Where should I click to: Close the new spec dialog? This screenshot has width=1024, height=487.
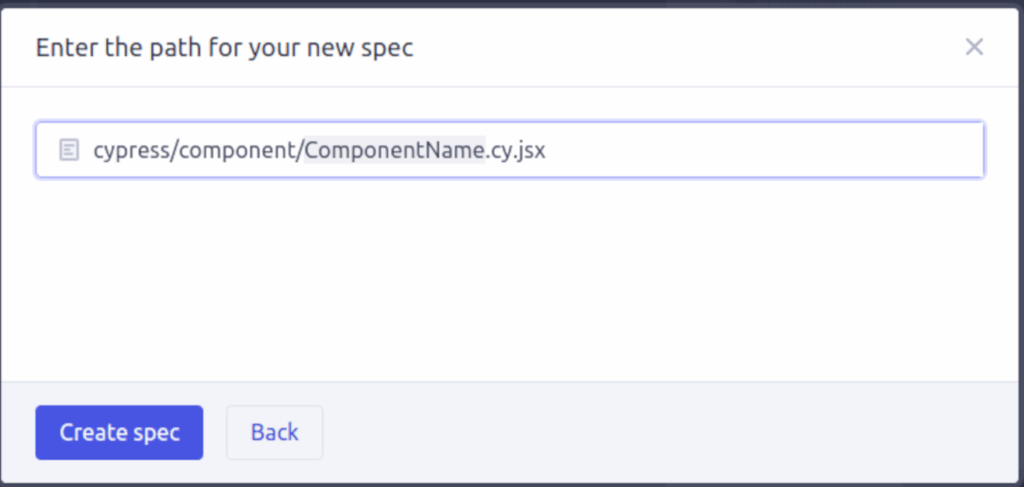coord(974,47)
